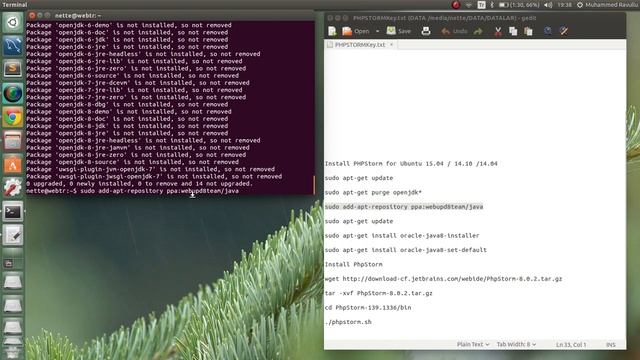Open System Settings from the launcher
This screenshot has width=640, height=360.
(x=13, y=188)
